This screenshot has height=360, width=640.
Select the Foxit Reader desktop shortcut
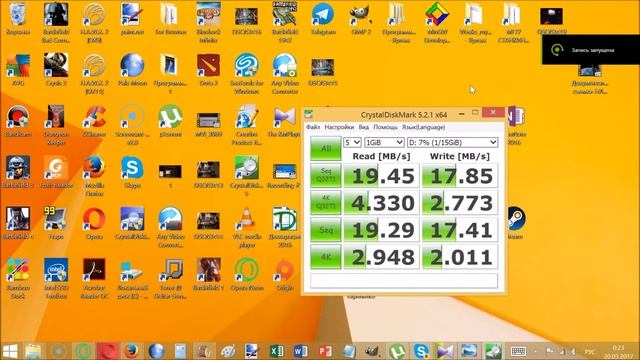pos(56,171)
